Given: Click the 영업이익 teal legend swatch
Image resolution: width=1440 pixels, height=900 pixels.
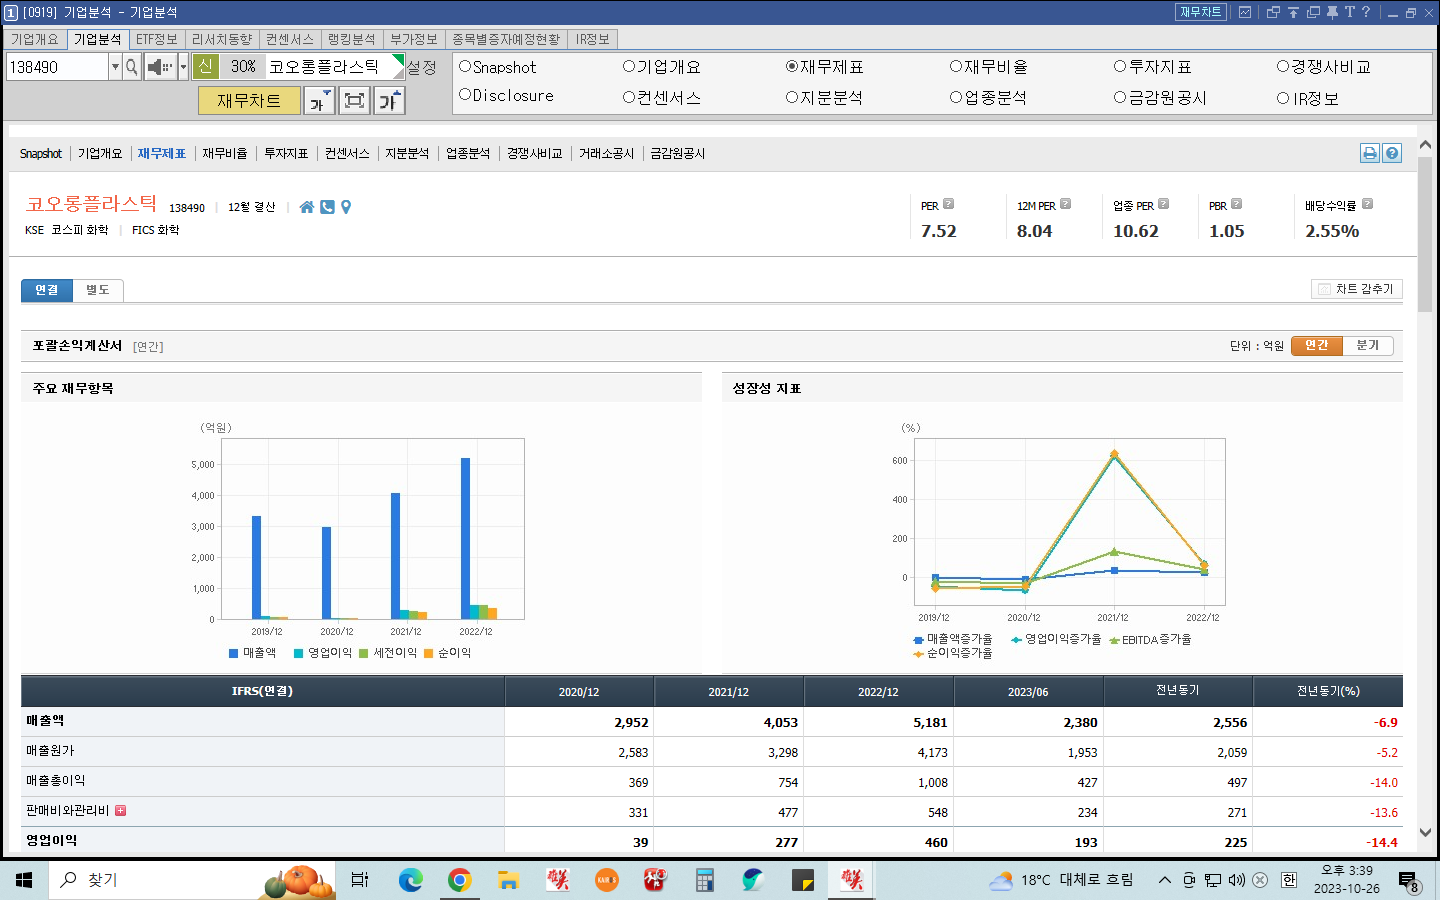Looking at the screenshot, I should pos(298,653).
